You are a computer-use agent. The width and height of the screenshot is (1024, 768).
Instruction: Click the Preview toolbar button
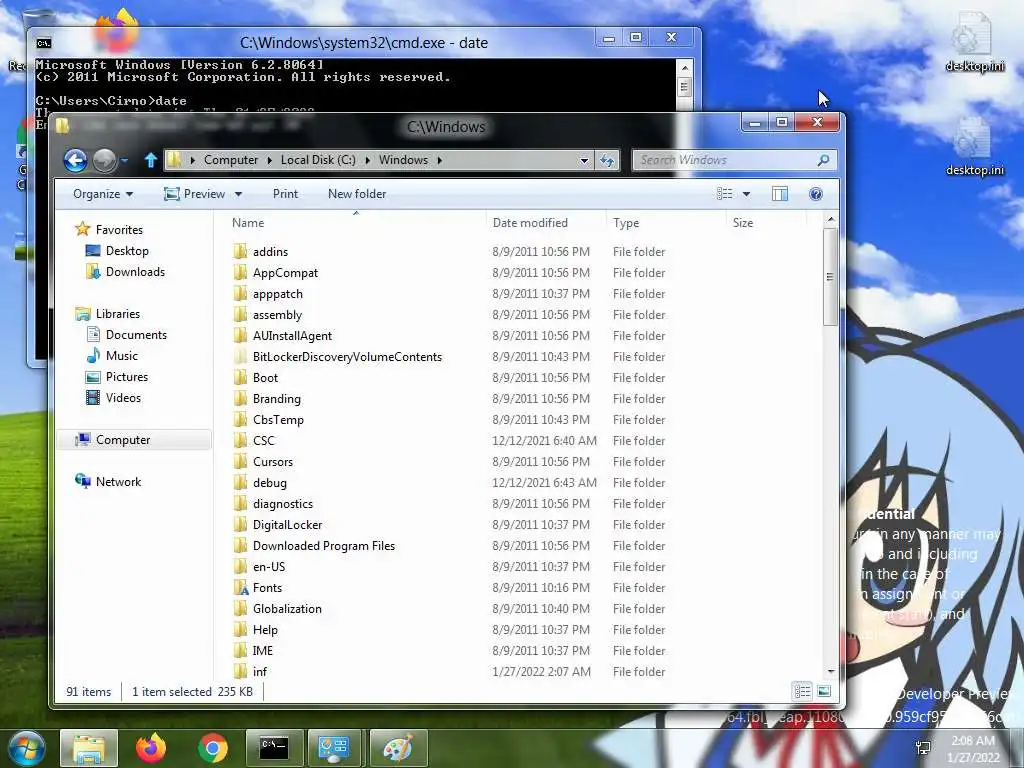195,194
